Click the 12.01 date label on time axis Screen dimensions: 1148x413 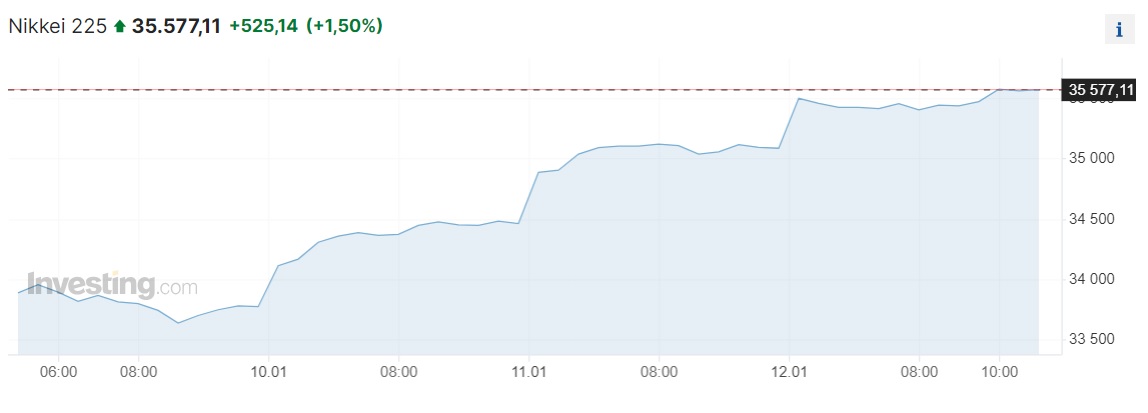tap(789, 372)
